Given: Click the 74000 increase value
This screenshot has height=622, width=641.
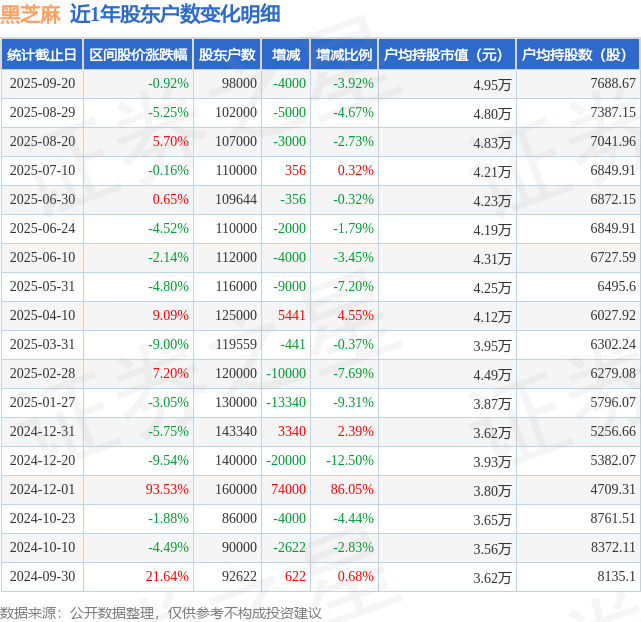Looking at the screenshot, I should point(288,490).
